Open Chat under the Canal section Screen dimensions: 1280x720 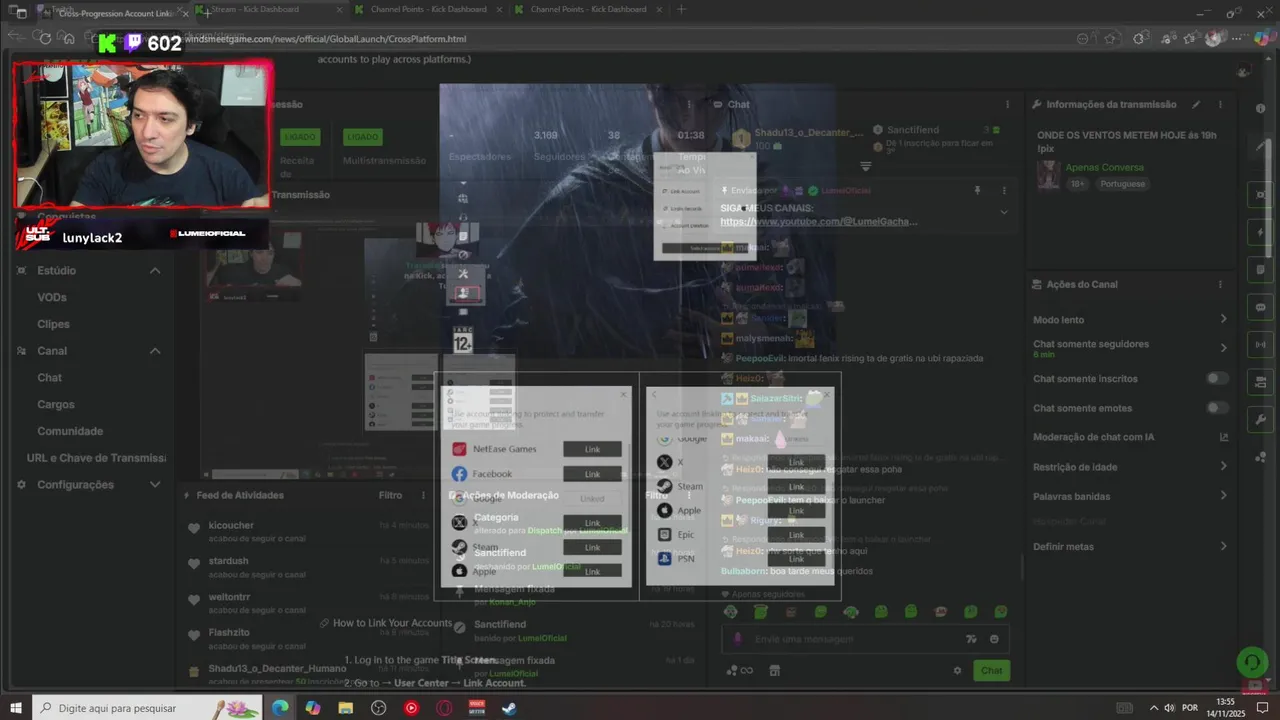pyautogui.click(x=50, y=377)
